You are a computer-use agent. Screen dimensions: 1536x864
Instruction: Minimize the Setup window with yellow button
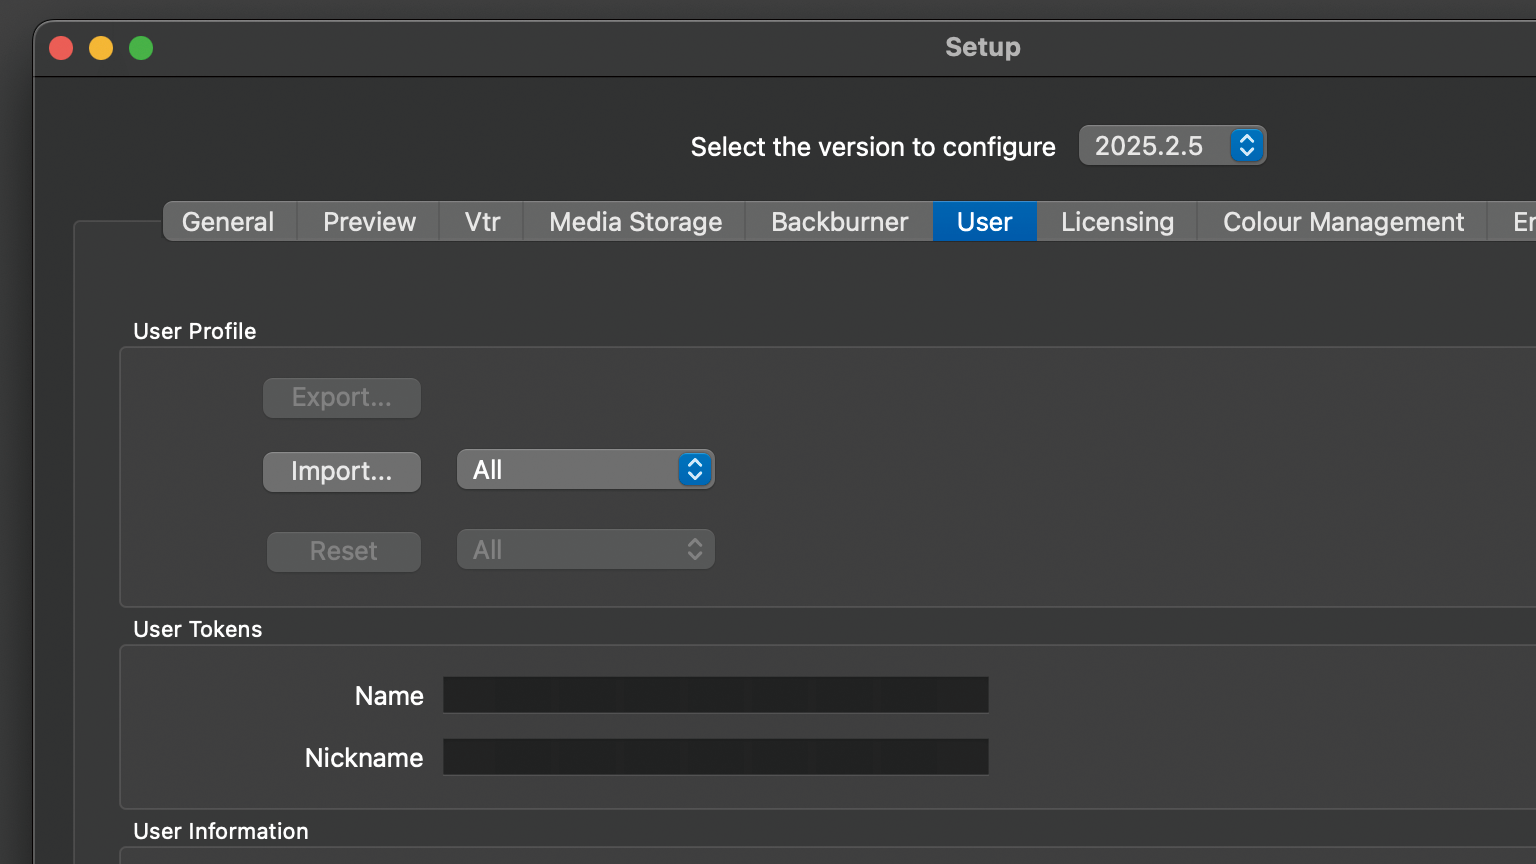click(101, 48)
